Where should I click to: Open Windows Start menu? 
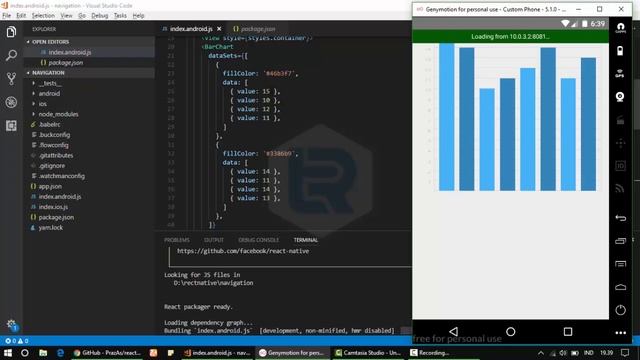click(x=8, y=353)
